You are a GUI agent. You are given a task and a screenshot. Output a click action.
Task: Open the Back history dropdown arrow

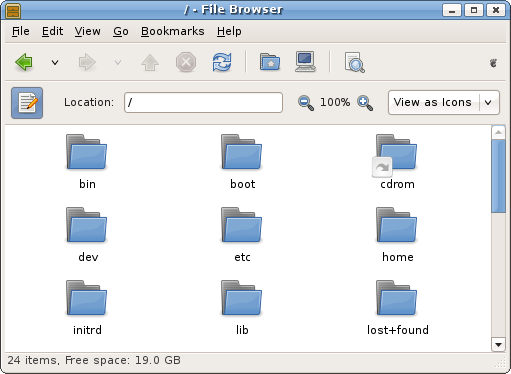55,62
